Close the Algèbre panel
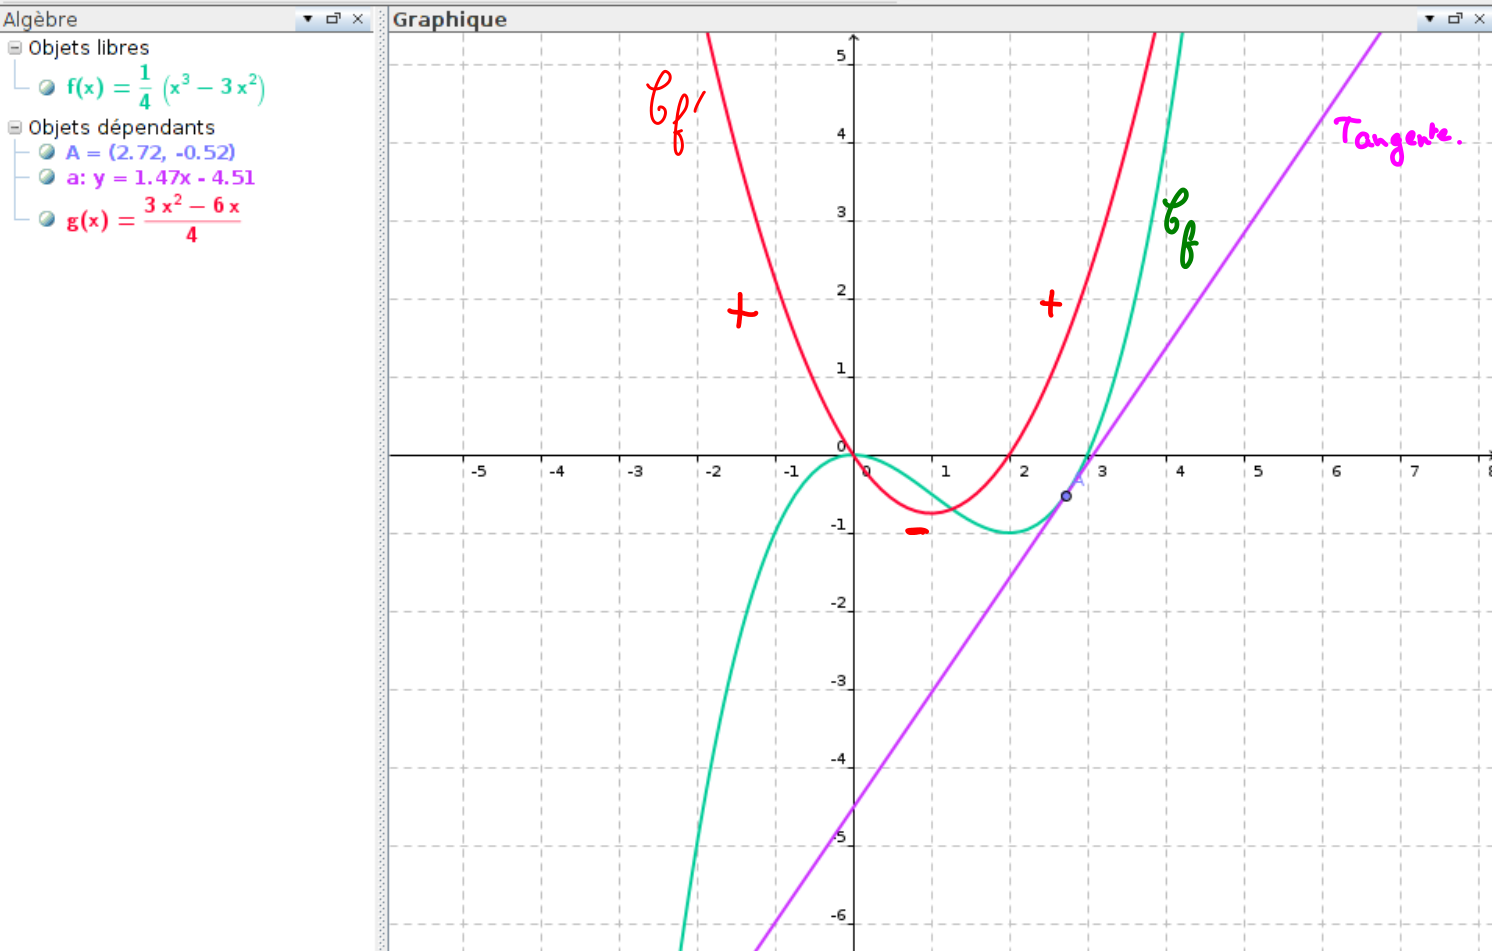This screenshot has width=1492, height=951. point(358,19)
